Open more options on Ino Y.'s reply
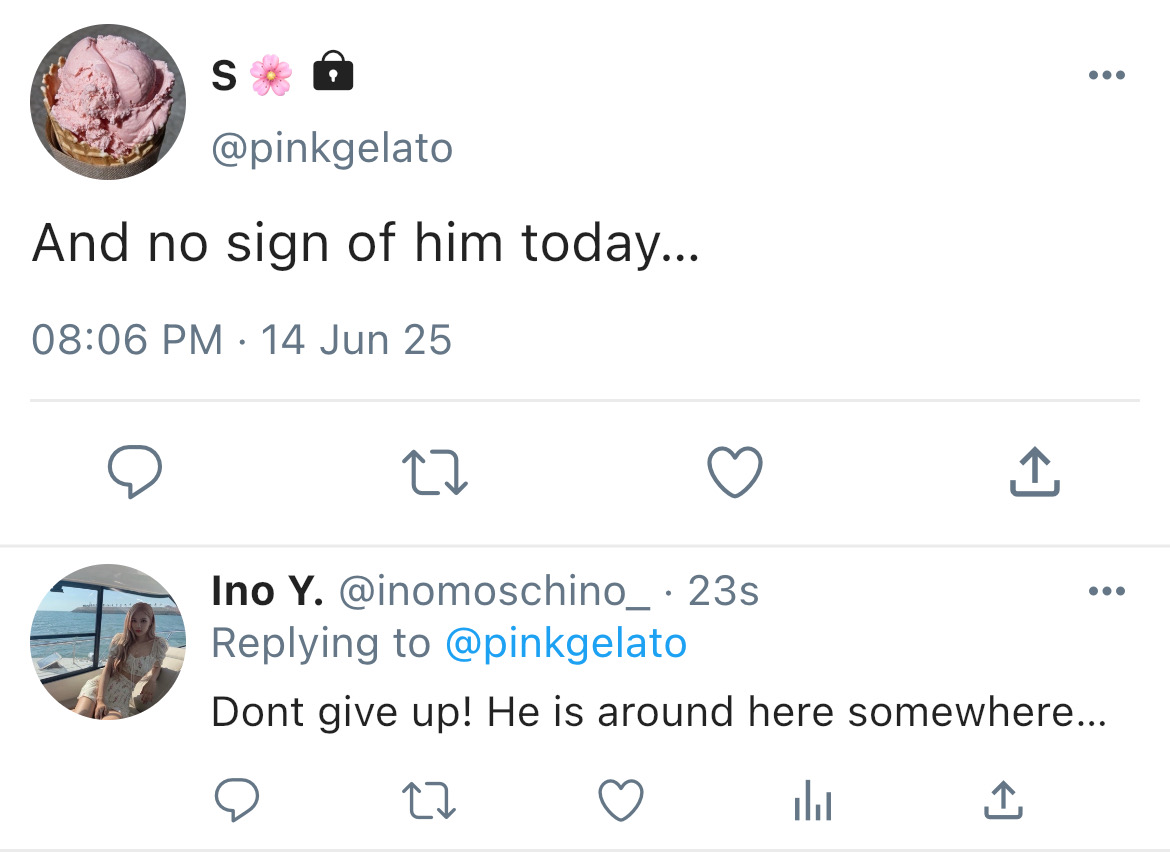The width and height of the screenshot is (1170, 852). [x=1107, y=591]
